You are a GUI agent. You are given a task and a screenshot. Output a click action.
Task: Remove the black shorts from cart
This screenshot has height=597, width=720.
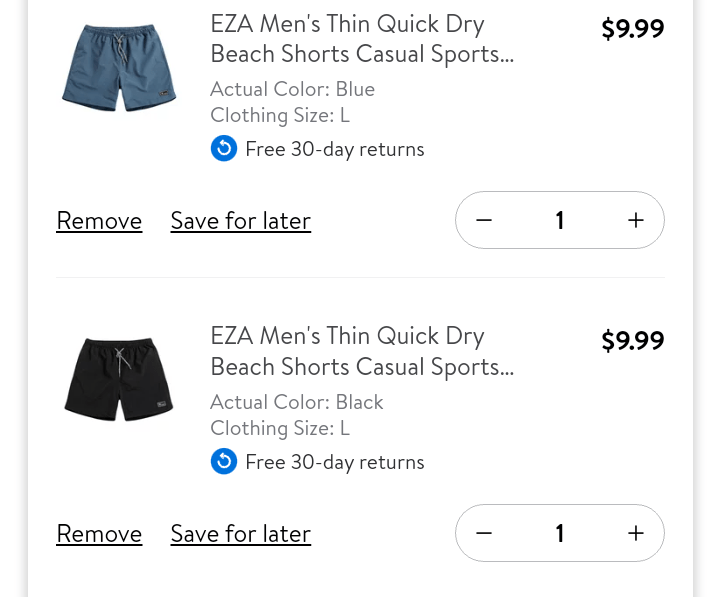99,534
